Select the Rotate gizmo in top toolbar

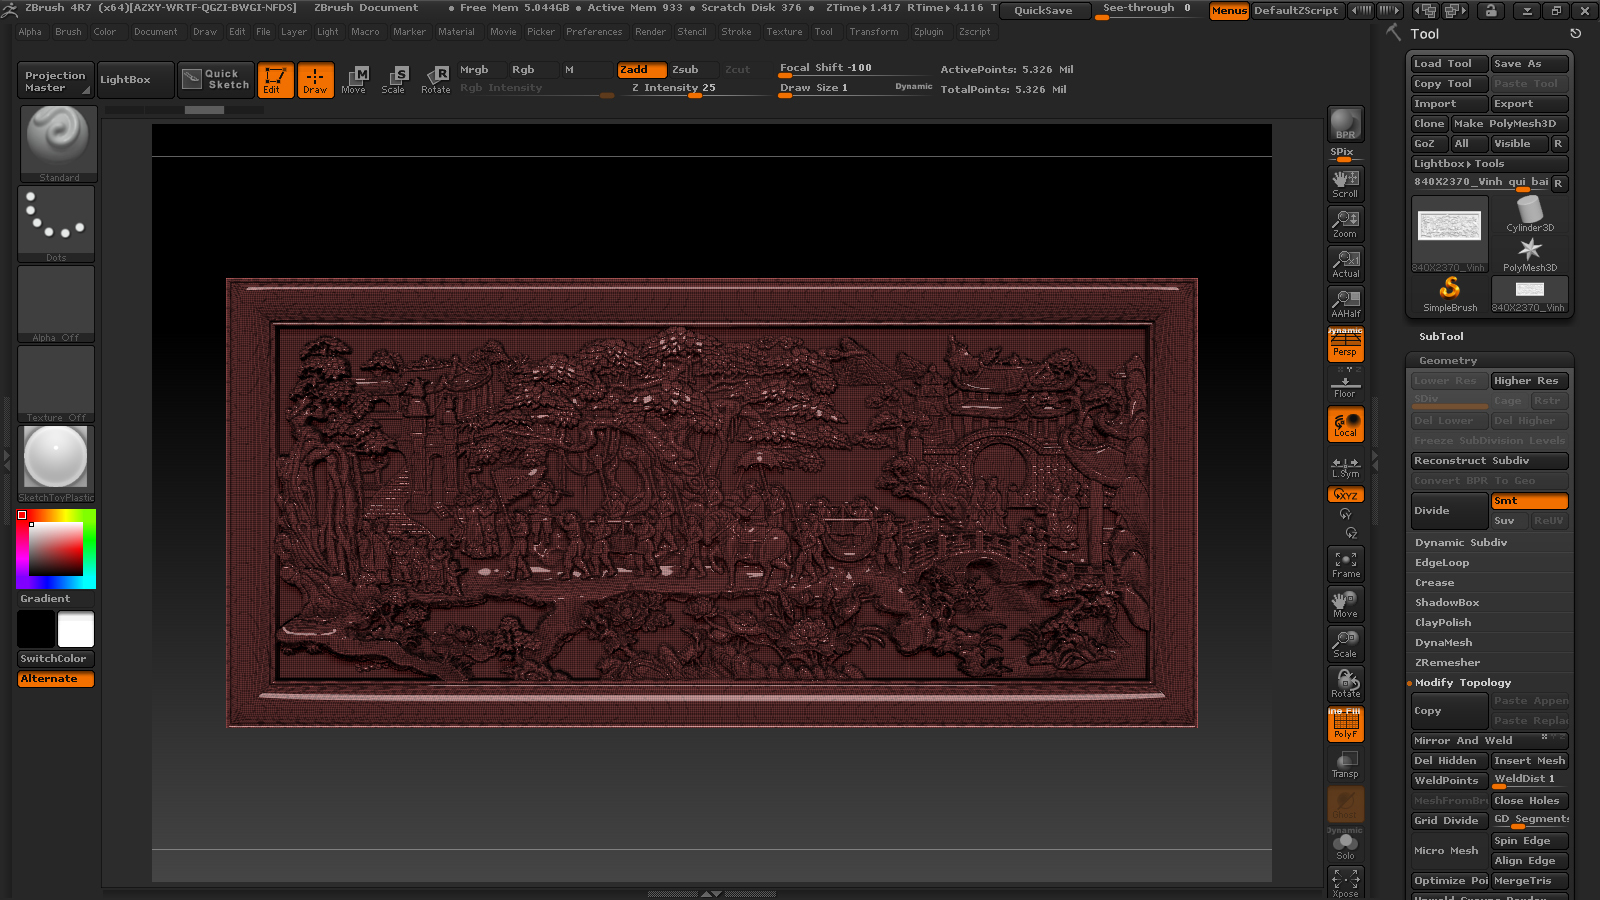[435, 80]
